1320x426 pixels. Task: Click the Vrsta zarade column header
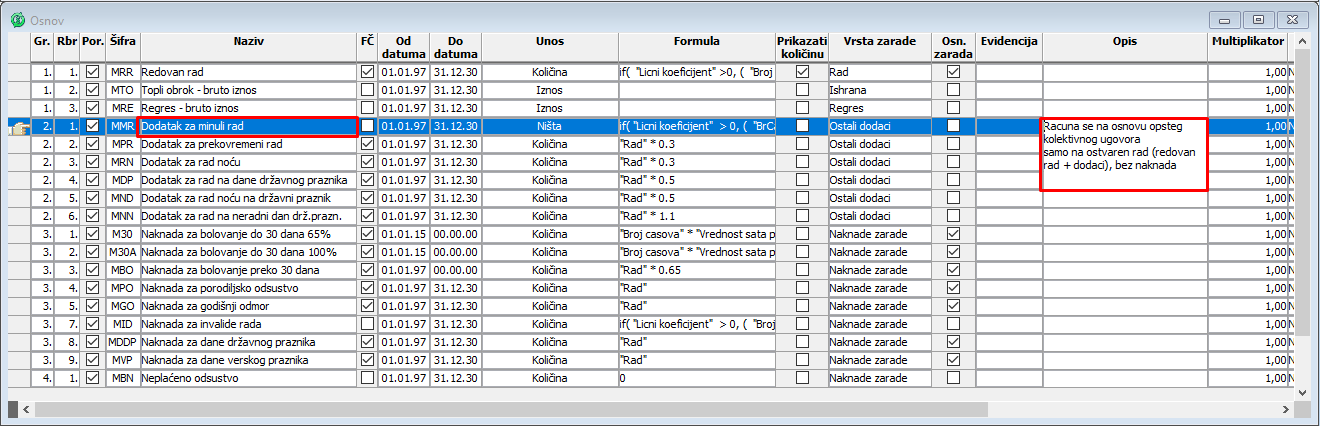point(879,48)
